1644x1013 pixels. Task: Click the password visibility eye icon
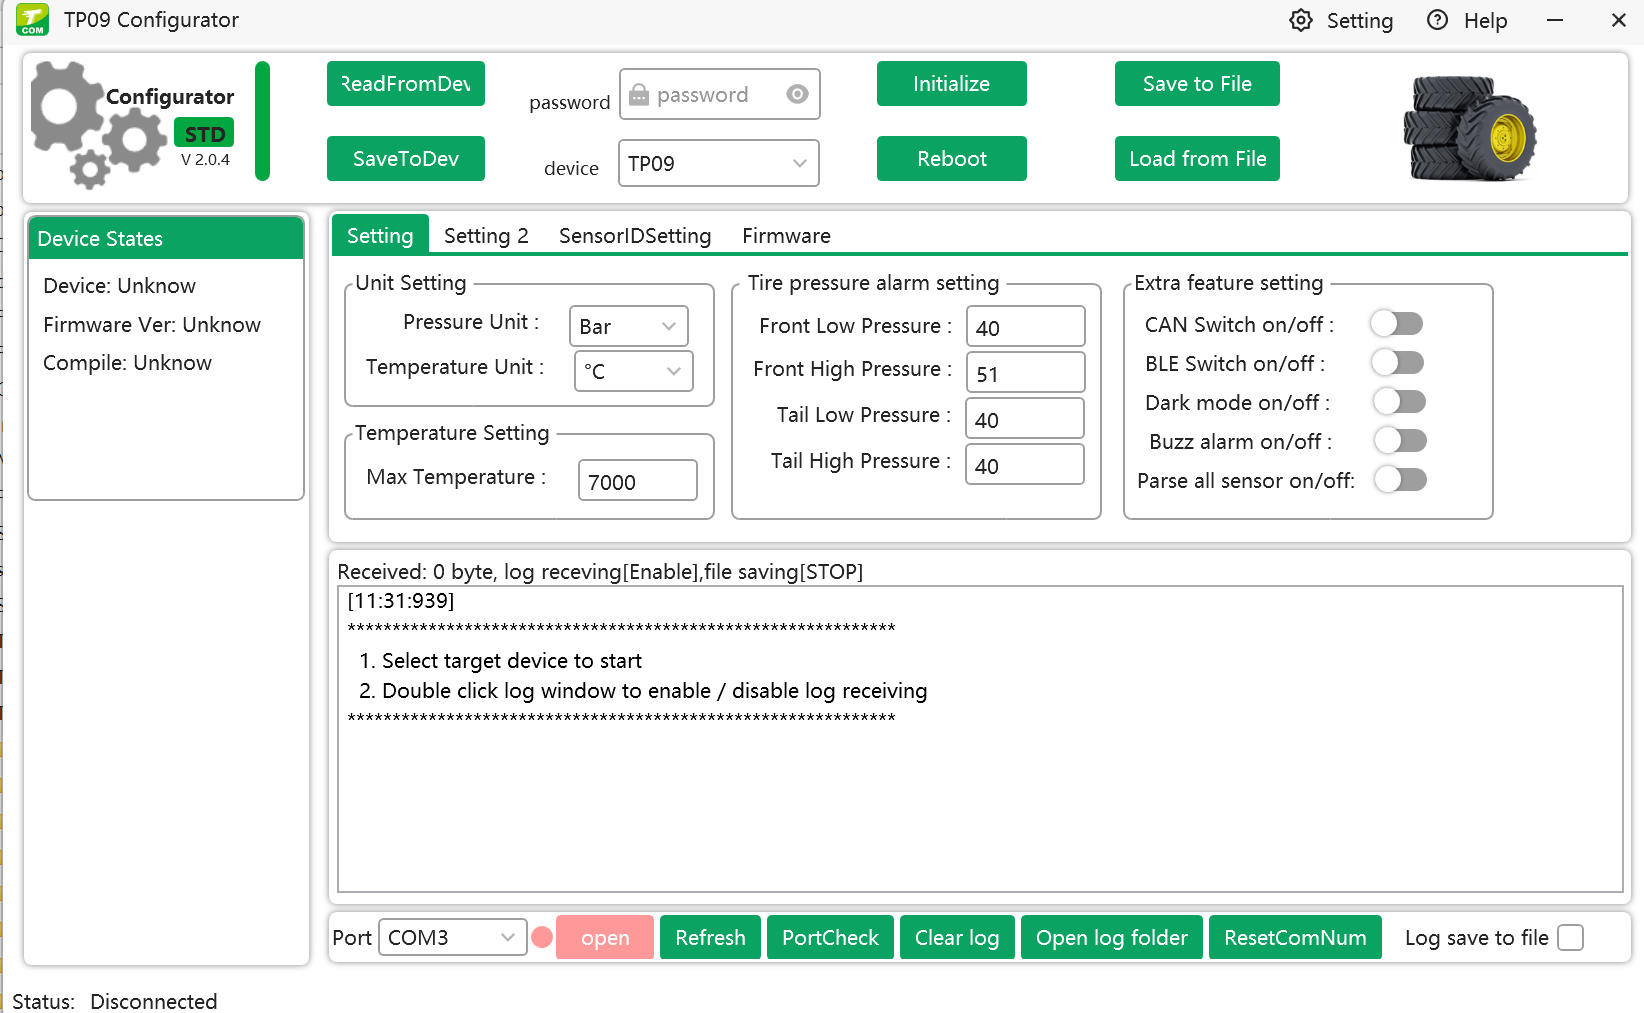click(796, 93)
